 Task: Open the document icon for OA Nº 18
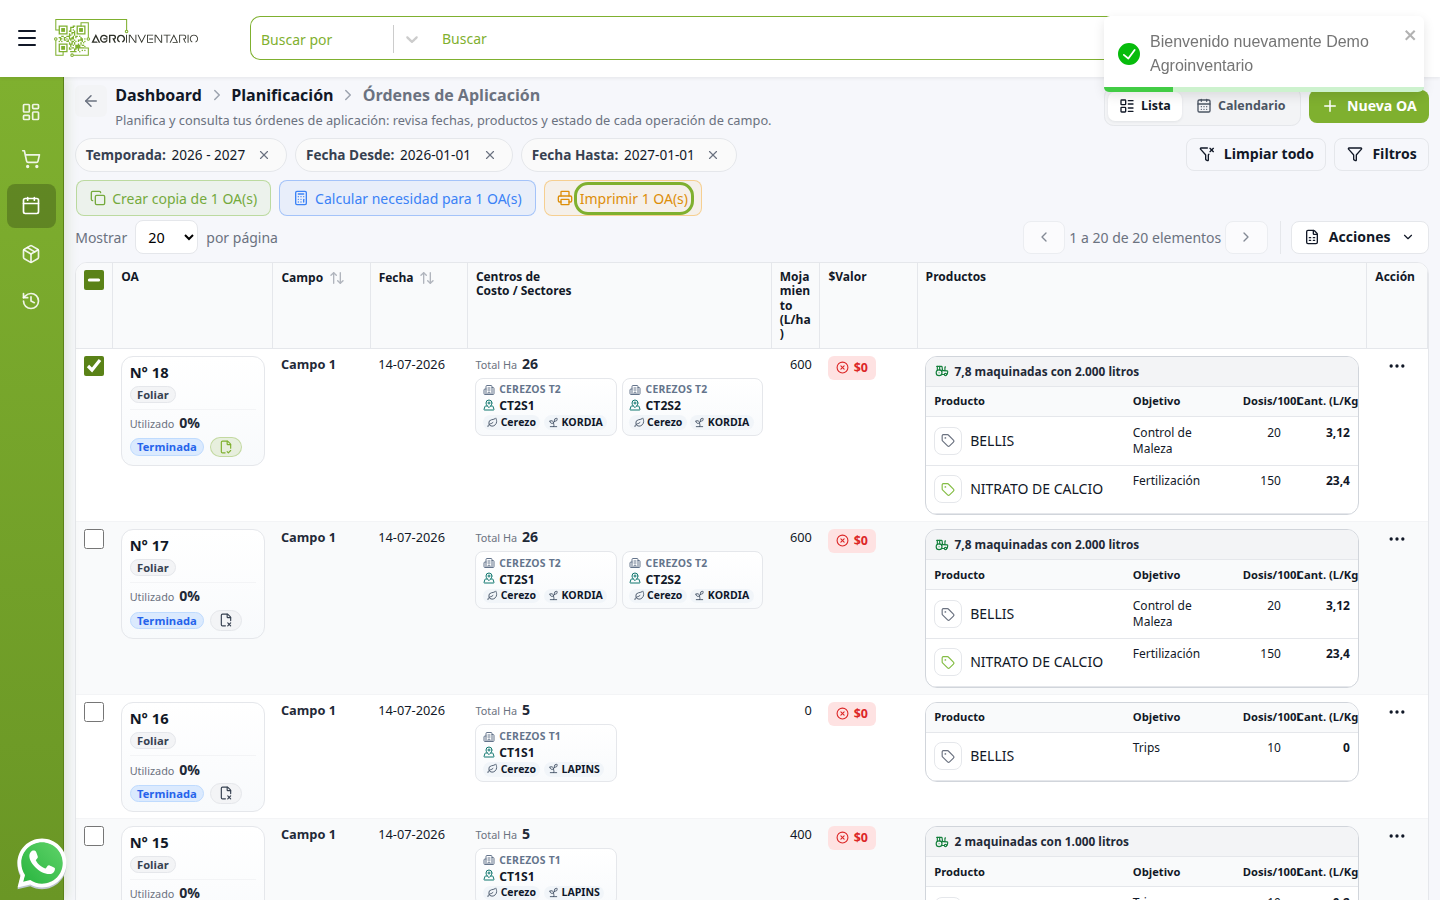pos(226,447)
